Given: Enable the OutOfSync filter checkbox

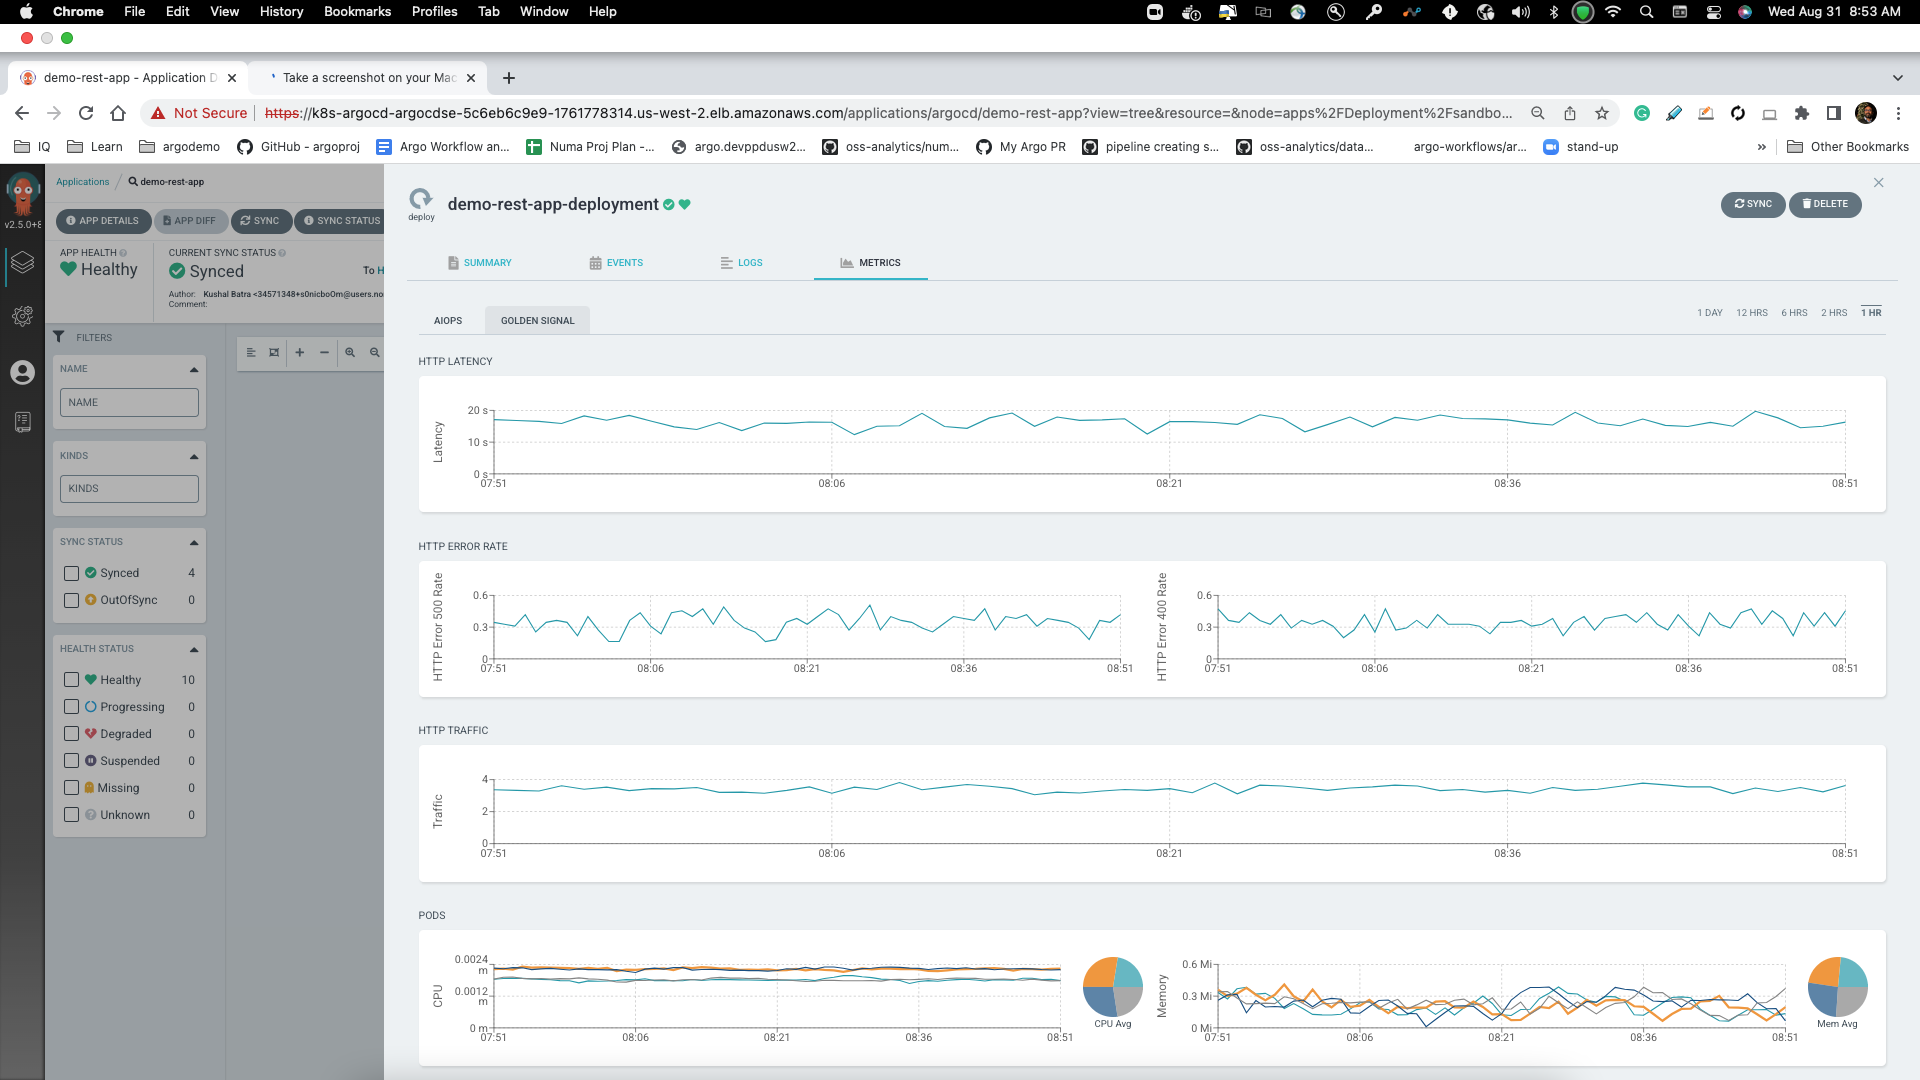Looking at the screenshot, I should pyautogui.click(x=71, y=600).
